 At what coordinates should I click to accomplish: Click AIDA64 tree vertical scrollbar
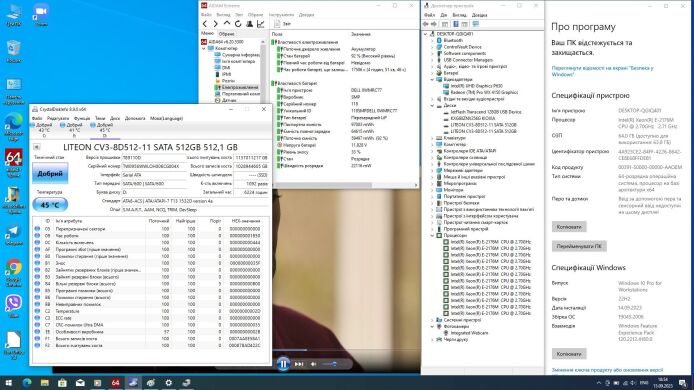coord(263,71)
